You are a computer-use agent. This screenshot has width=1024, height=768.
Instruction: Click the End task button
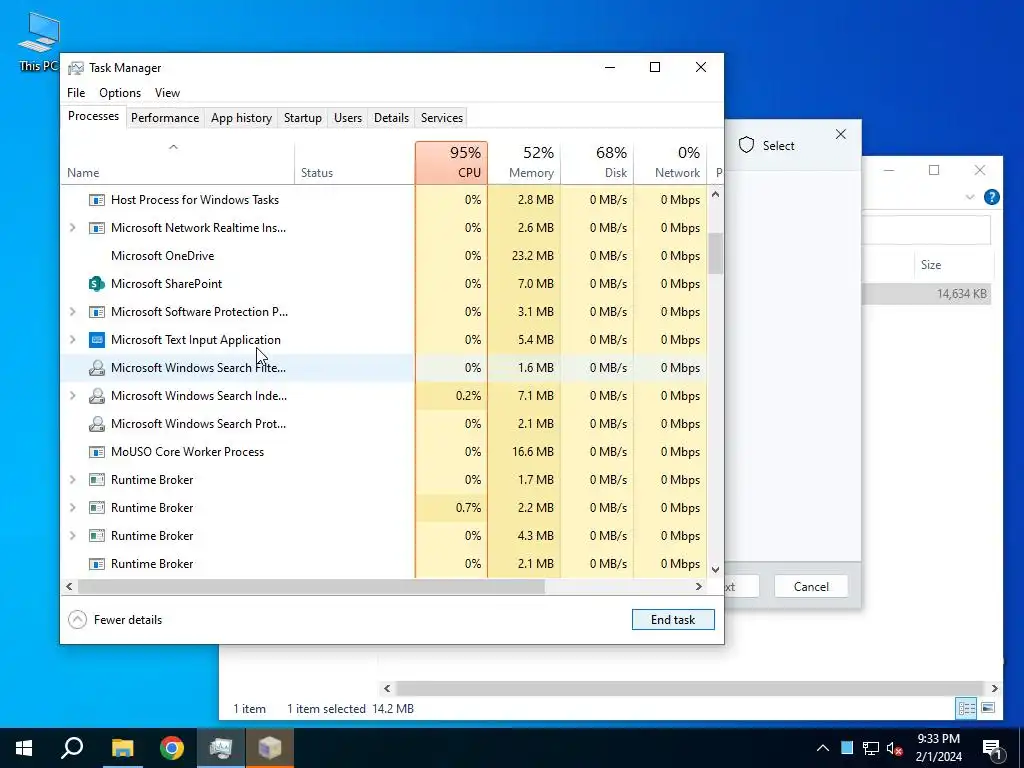coord(673,620)
